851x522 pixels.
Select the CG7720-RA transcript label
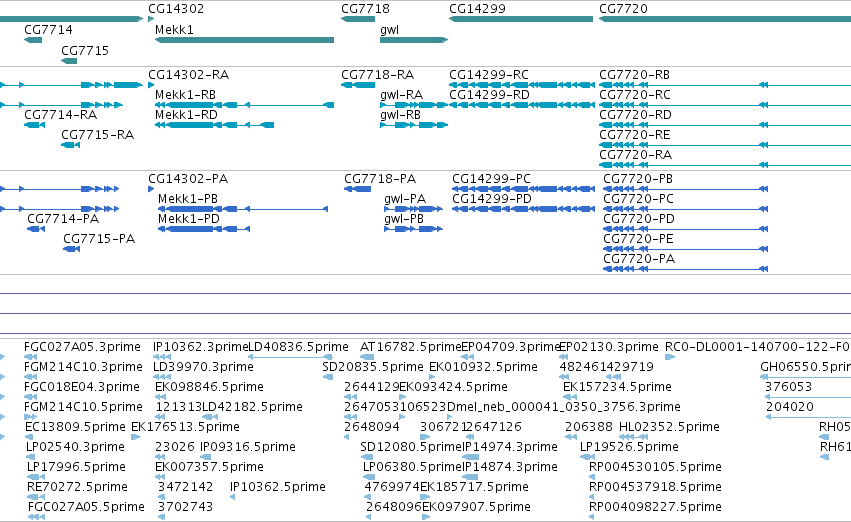coord(635,155)
